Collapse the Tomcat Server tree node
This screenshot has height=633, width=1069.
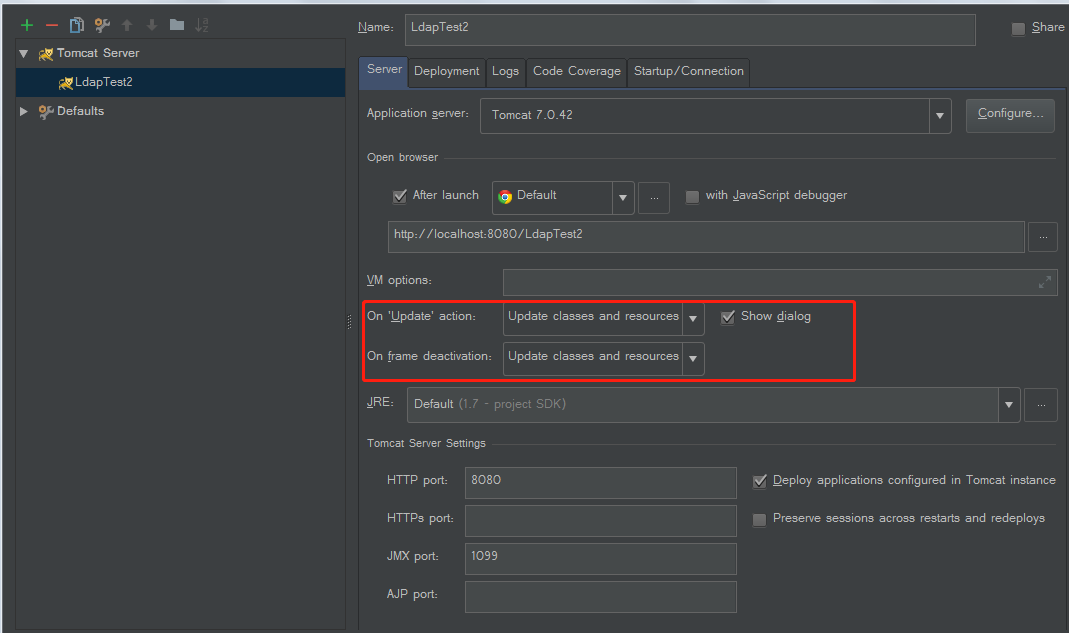[24, 53]
